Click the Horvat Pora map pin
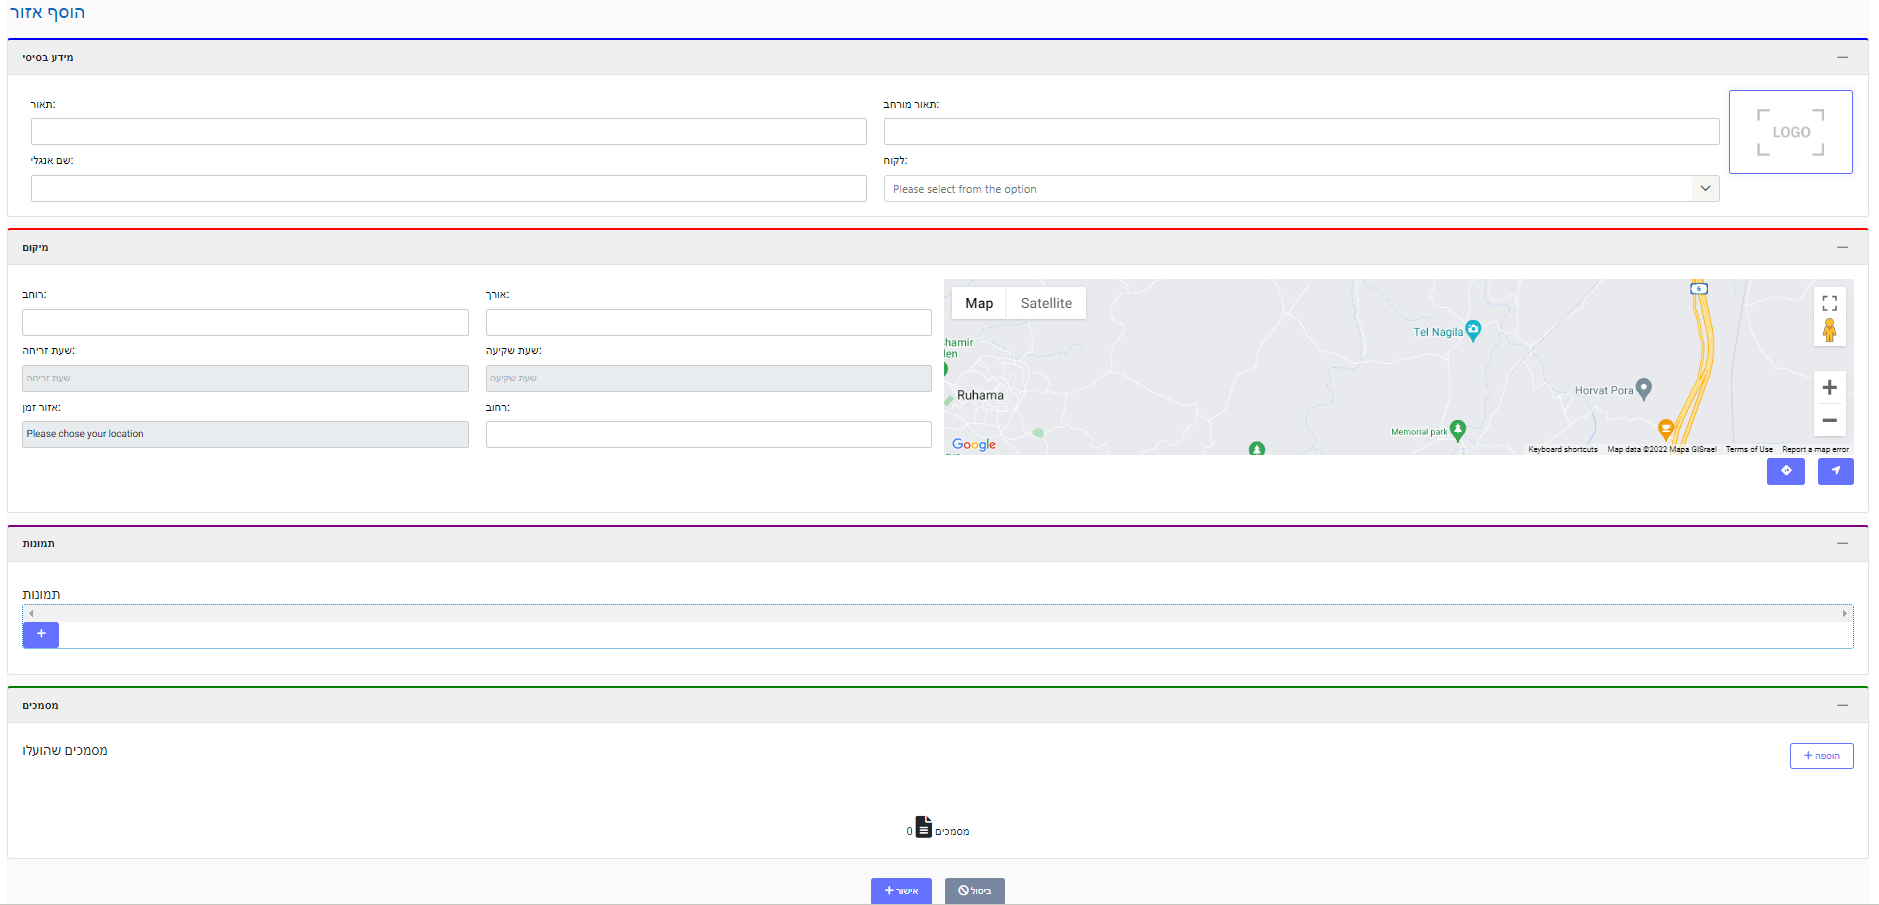The width and height of the screenshot is (1879, 905). tap(1643, 388)
